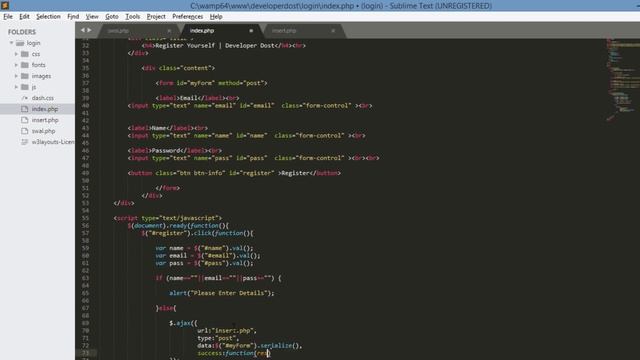Image resolution: width=640 pixels, height=360 pixels.
Task: Click the script type="text/javascript" line
Action: click(x=168, y=218)
